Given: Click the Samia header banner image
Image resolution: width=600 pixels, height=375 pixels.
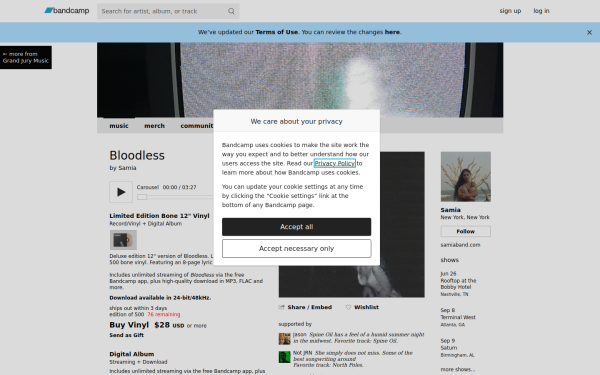Looking at the screenshot, I should (300, 80).
